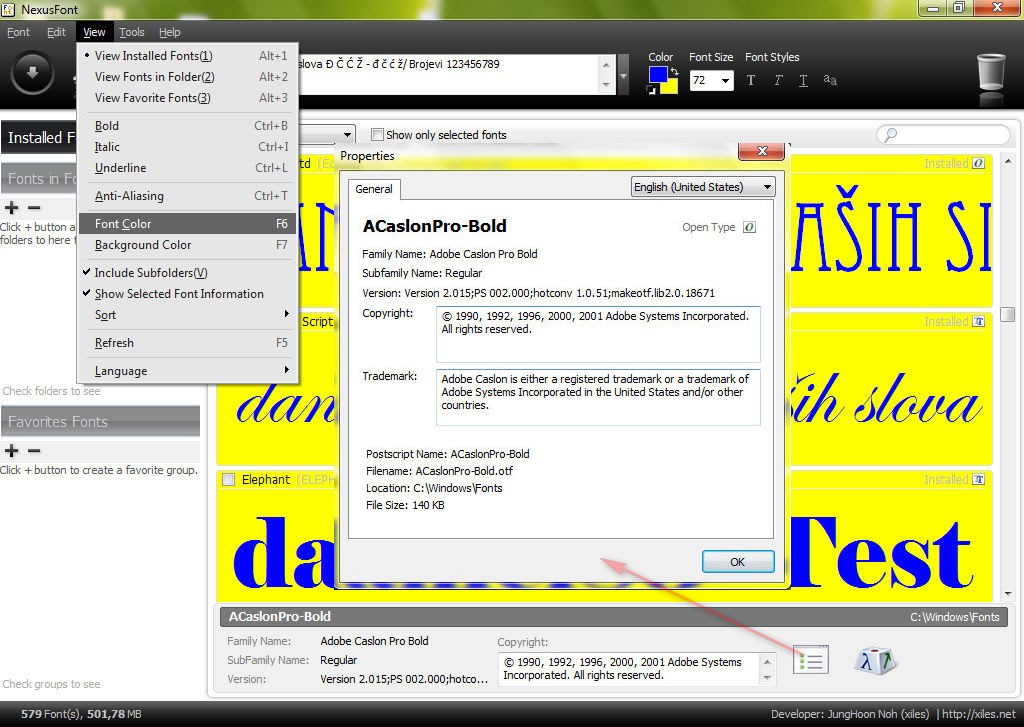Open the xiles.net developer link
The width and height of the screenshot is (1024, 727).
pos(979,714)
